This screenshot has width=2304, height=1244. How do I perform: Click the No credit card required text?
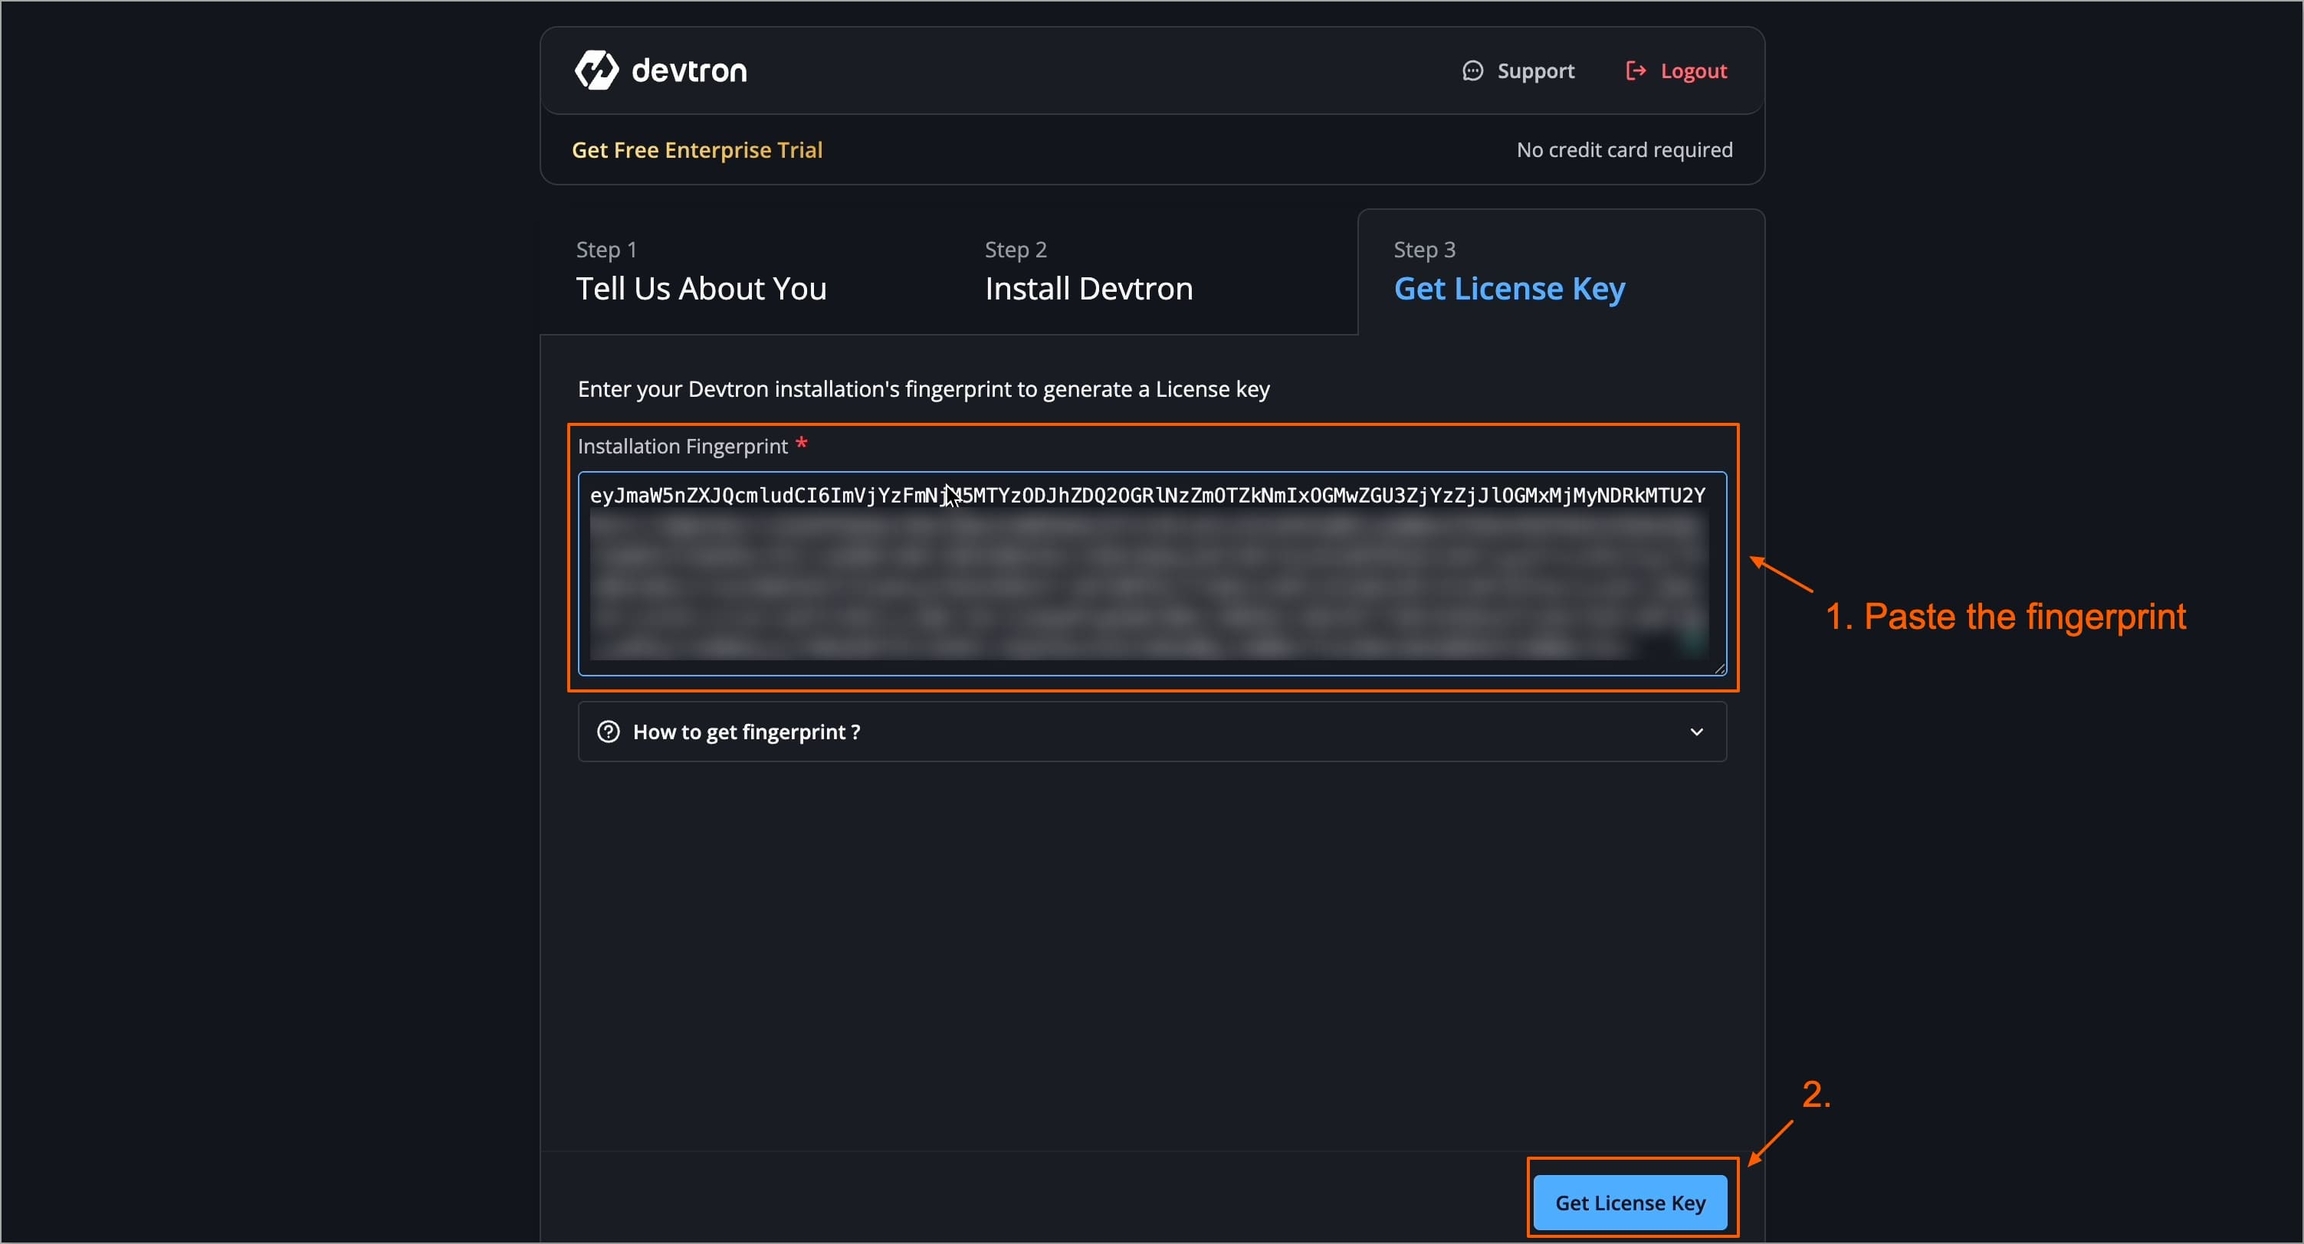(1624, 150)
